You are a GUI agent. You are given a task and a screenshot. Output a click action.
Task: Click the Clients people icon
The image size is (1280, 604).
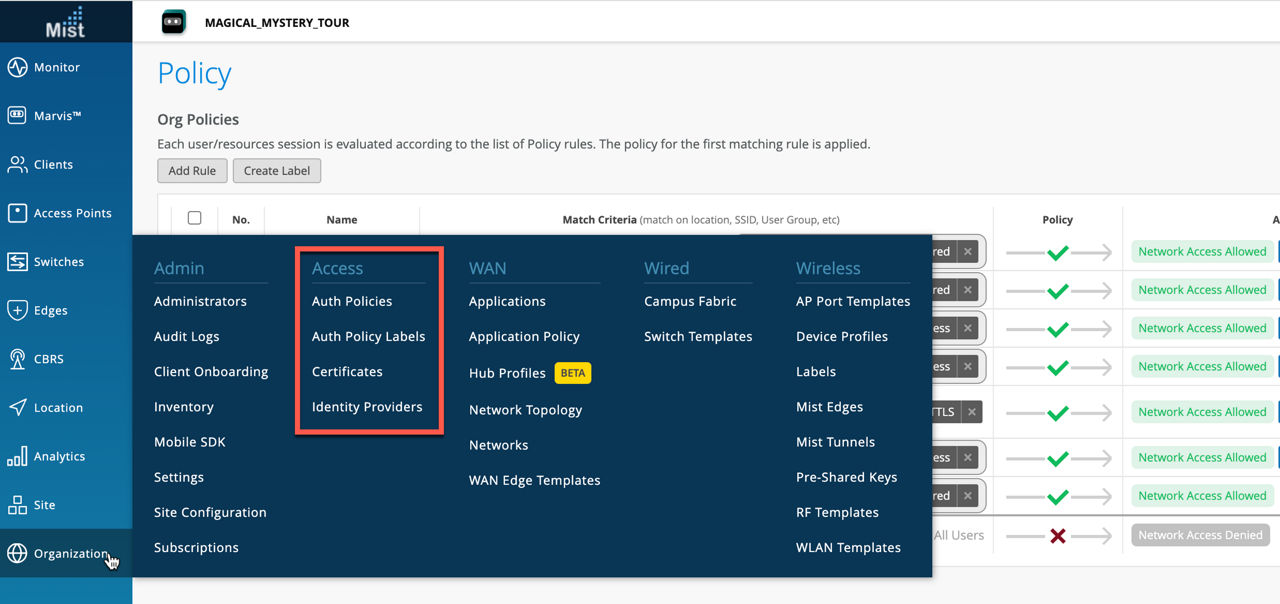(x=17, y=164)
